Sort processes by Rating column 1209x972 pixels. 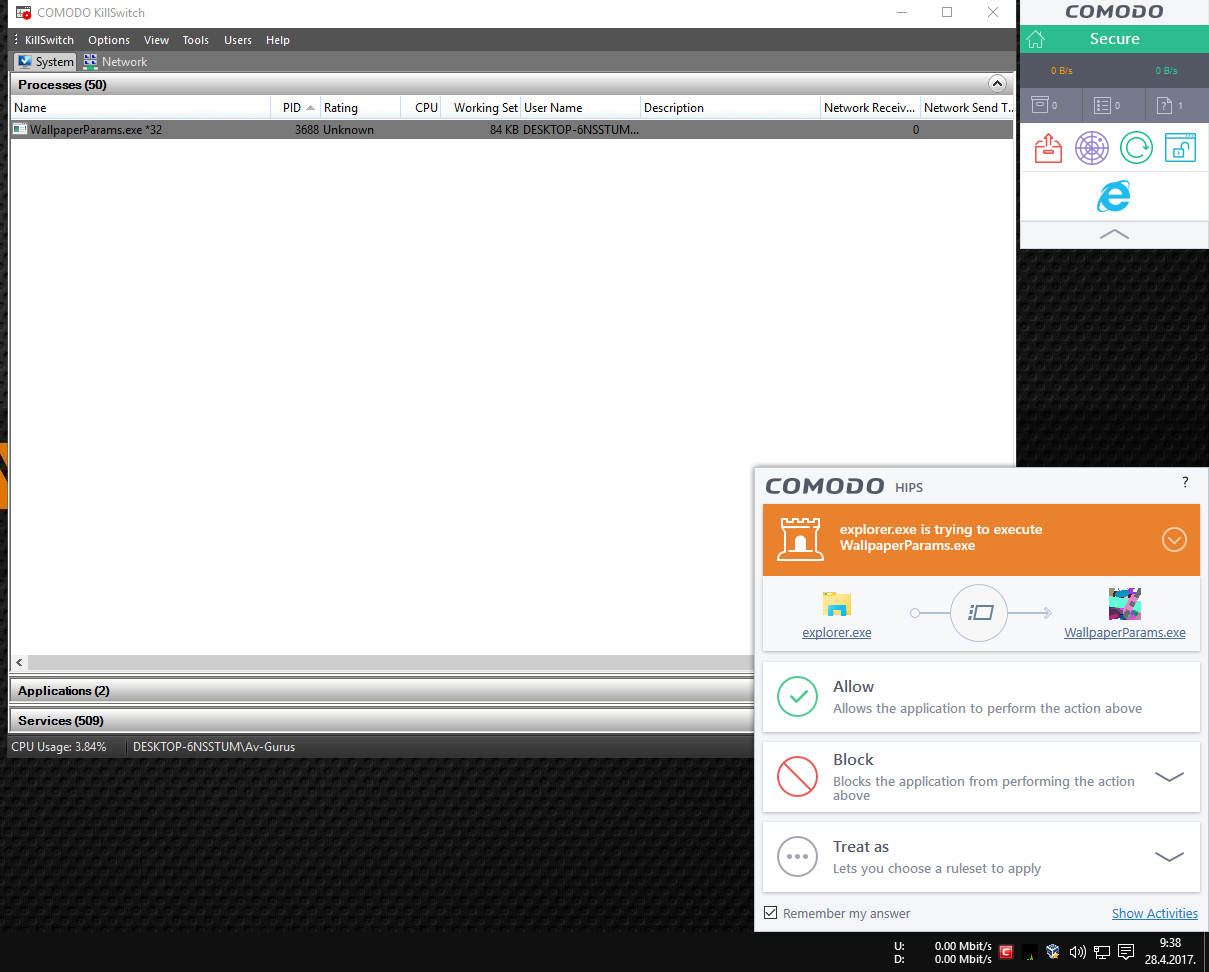[360, 107]
